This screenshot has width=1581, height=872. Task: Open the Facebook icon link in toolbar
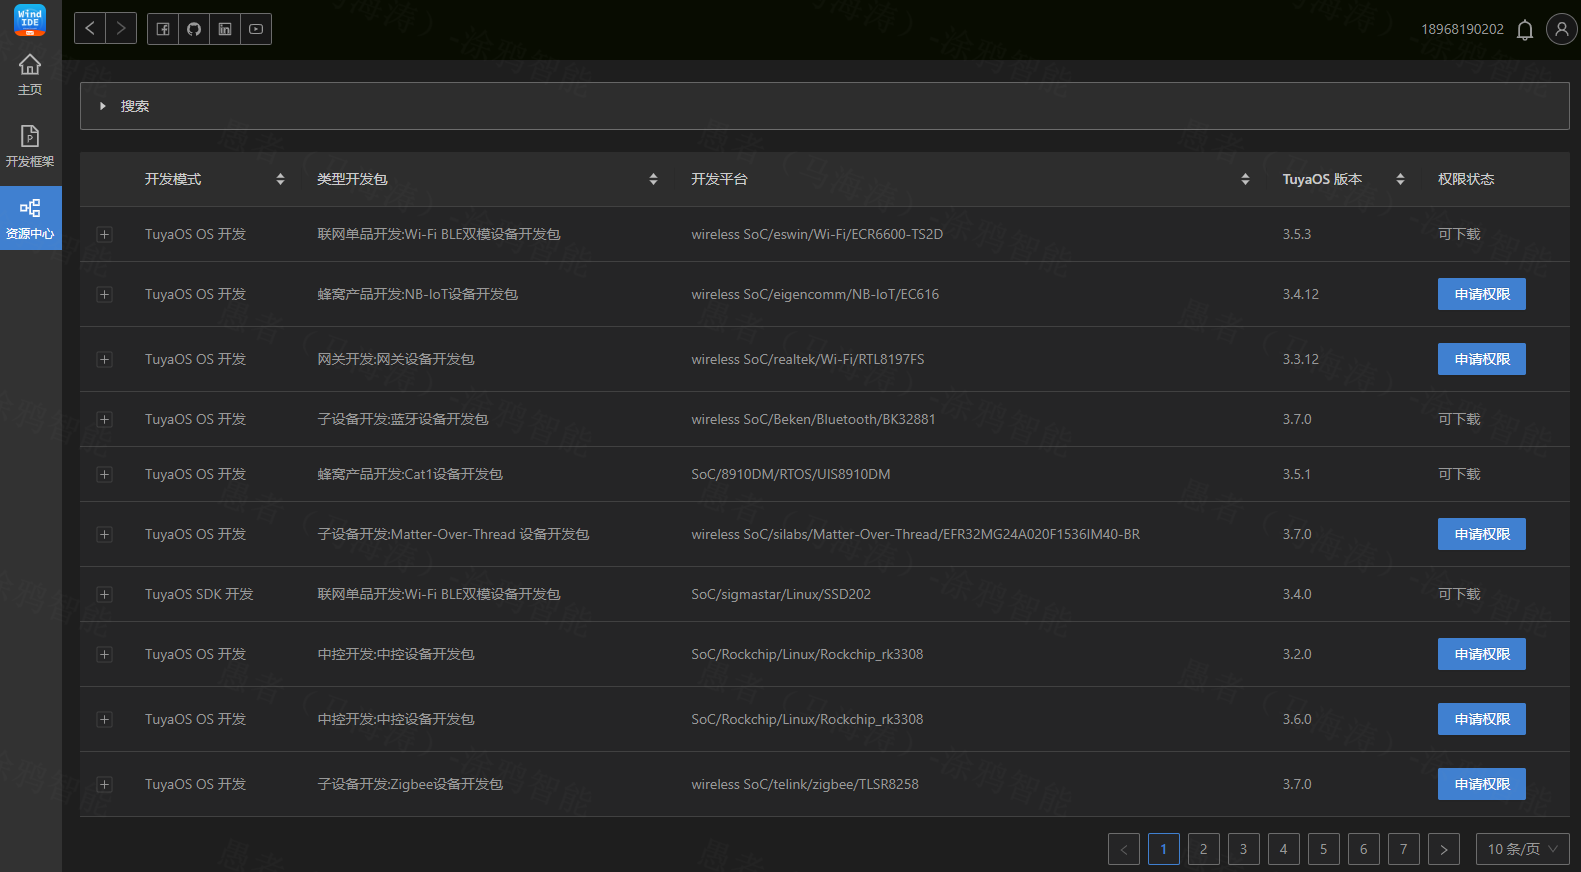click(163, 29)
